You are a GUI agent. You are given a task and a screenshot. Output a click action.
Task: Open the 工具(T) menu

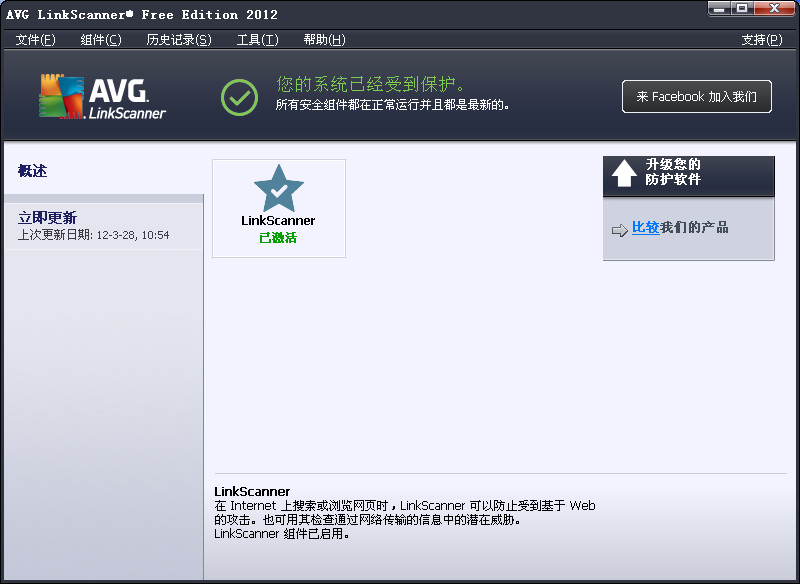(x=257, y=40)
